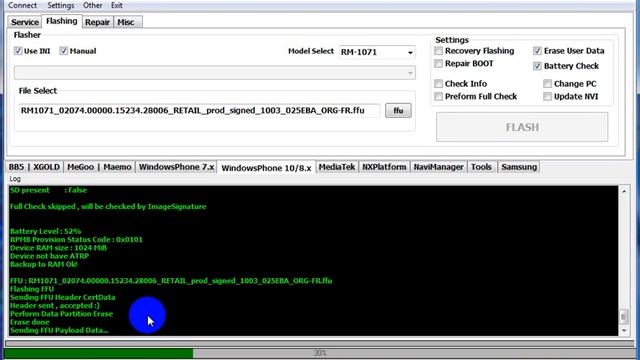Click the log scrollbar up arrow
The width and height of the screenshot is (640, 360).
pyautogui.click(x=624, y=191)
